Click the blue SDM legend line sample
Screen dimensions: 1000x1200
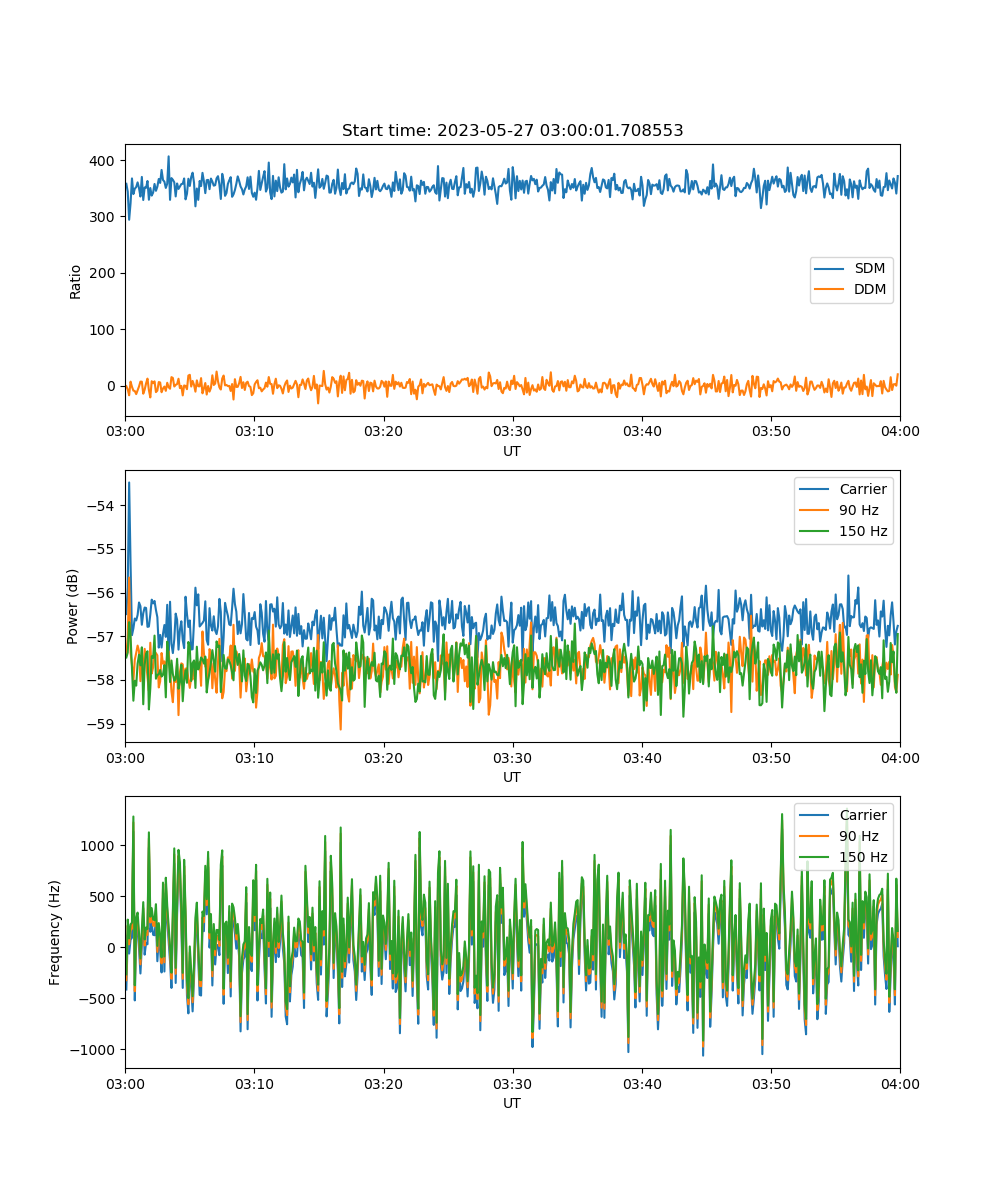[830, 269]
